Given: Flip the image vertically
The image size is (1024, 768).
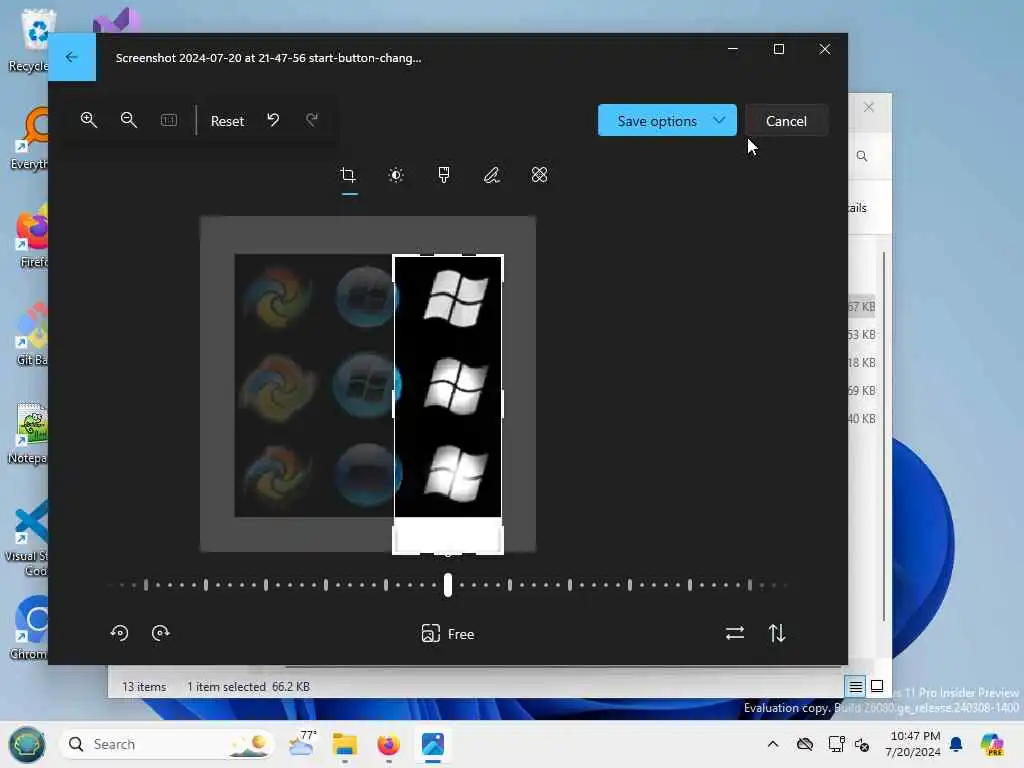Looking at the screenshot, I should tap(776, 633).
